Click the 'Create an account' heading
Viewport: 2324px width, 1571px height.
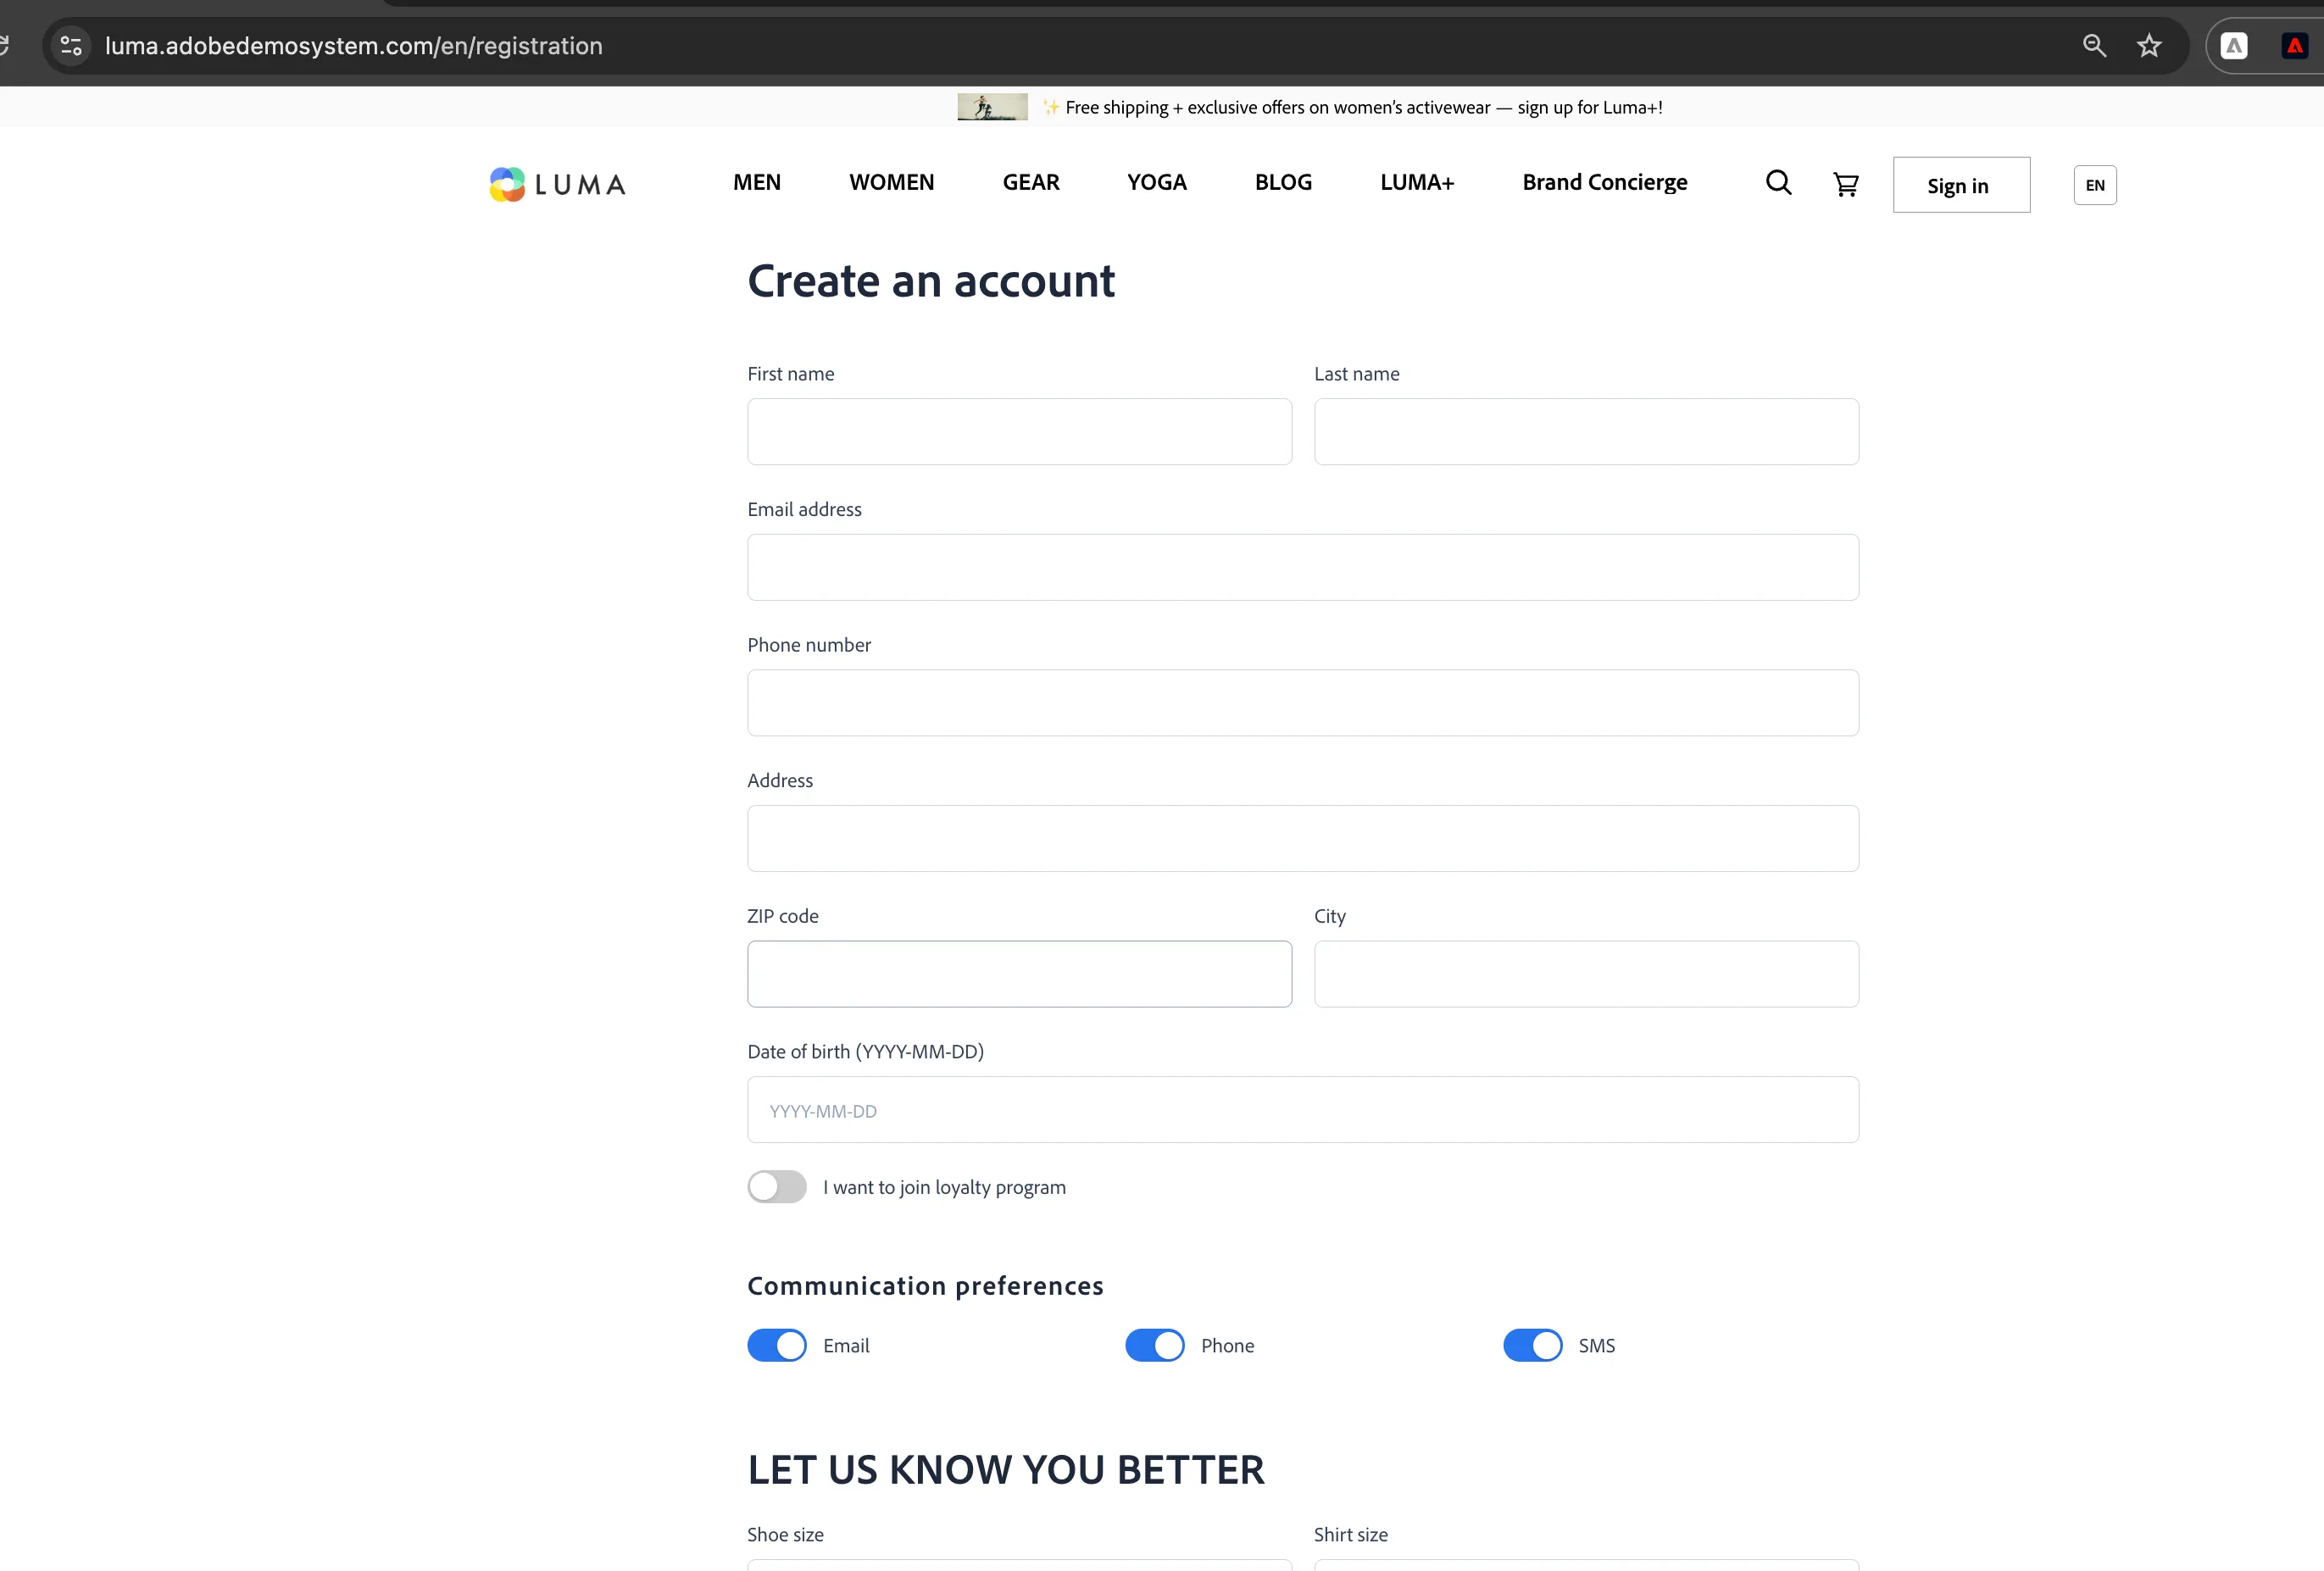pos(931,281)
